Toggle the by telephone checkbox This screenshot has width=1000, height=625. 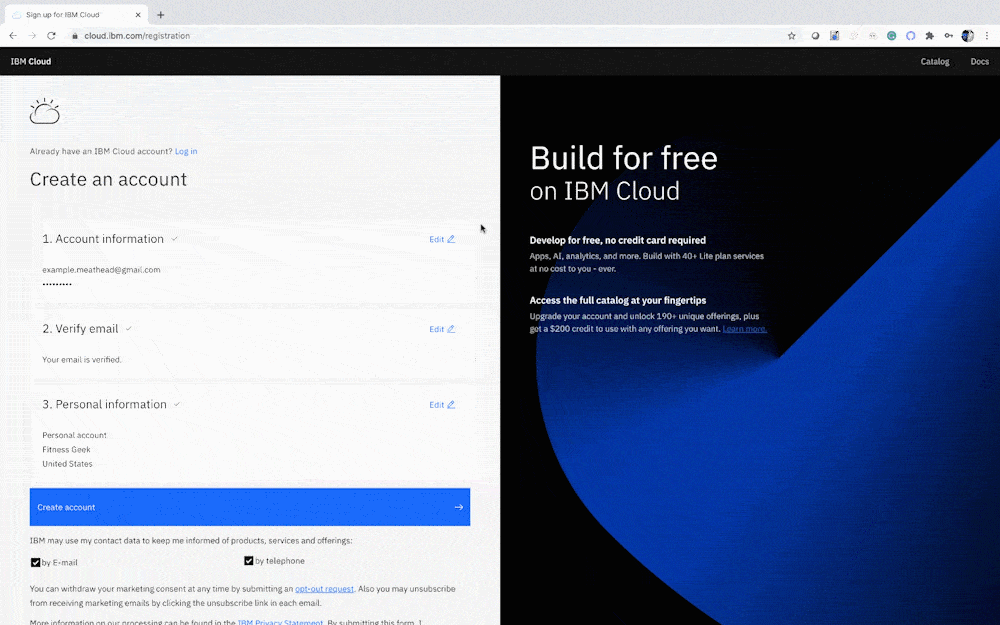click(x=249, y=561)
